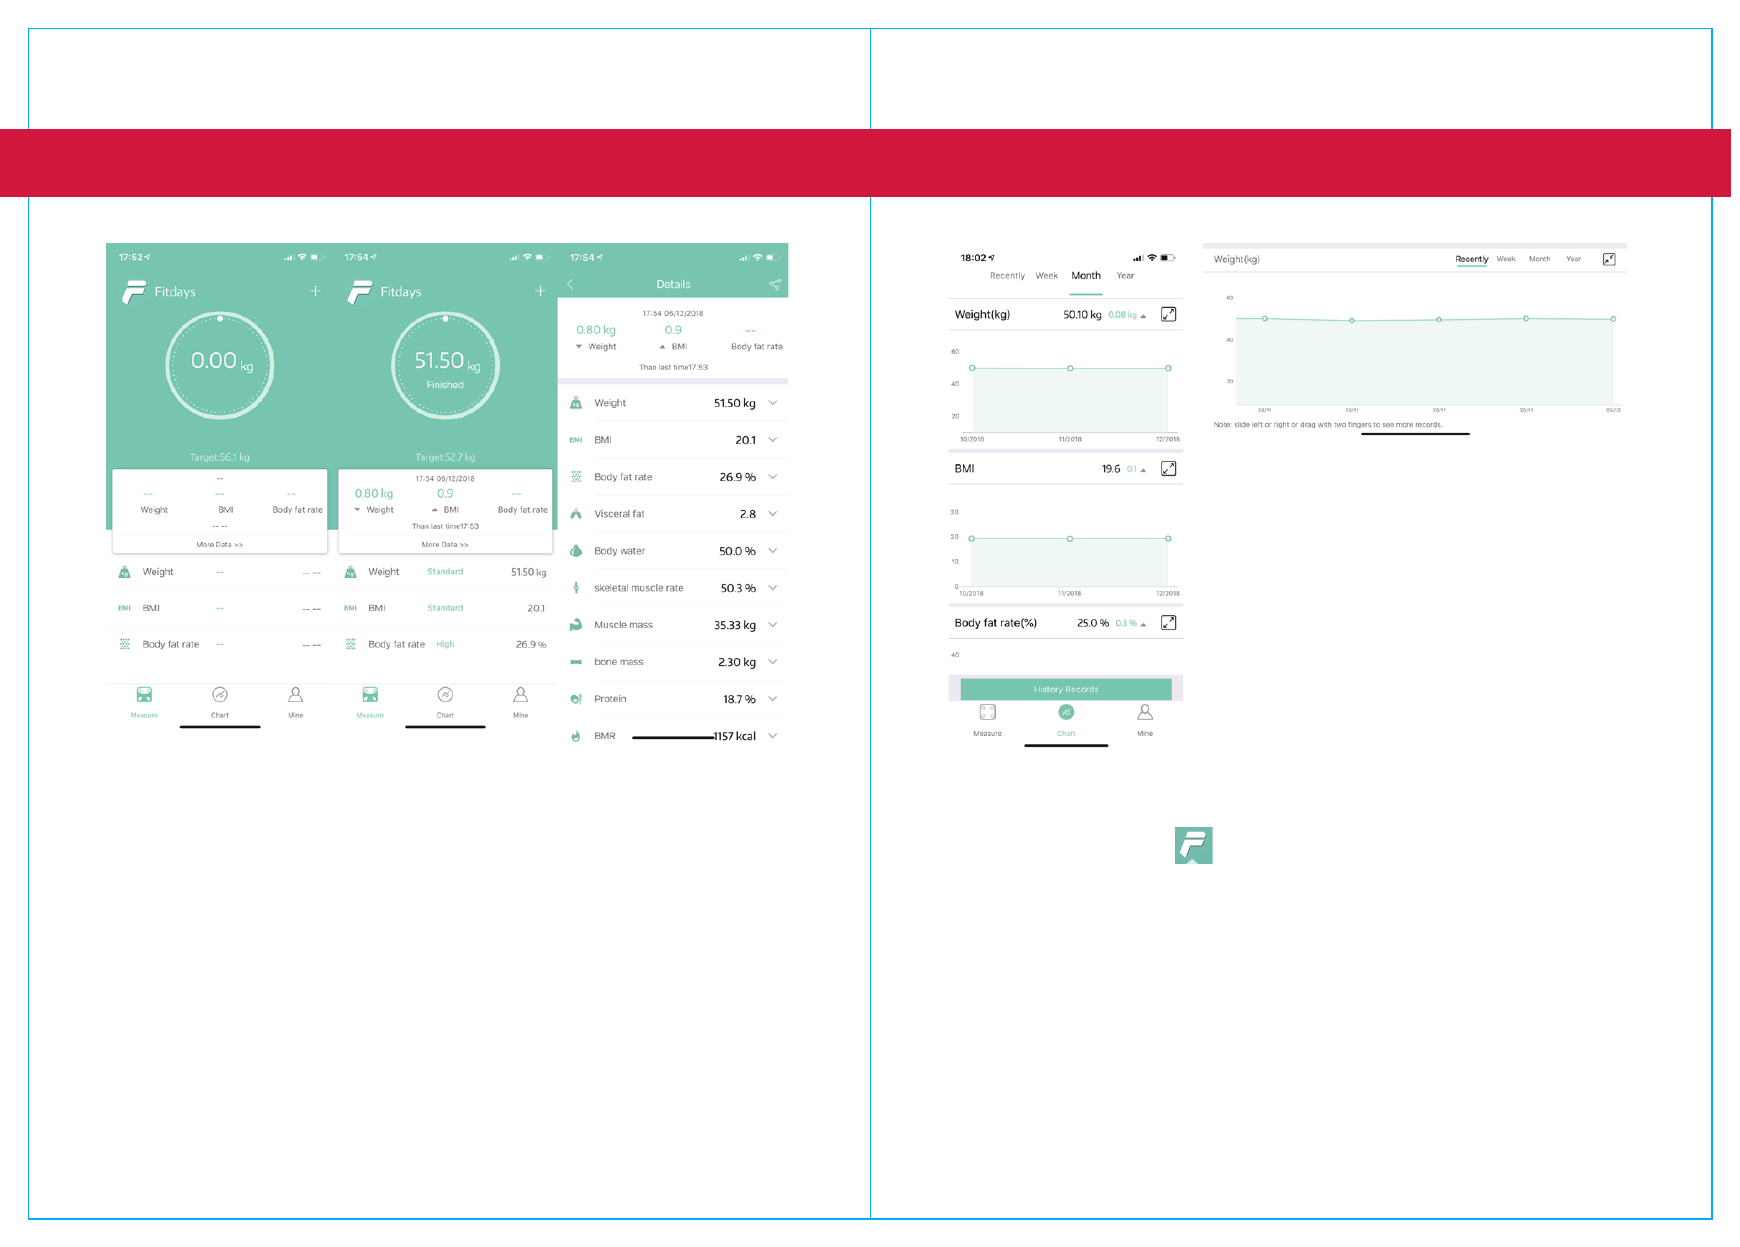Fullscreen the Weight(kg) monthly chart
Screen dimensions: 1740x1247
1168,315
